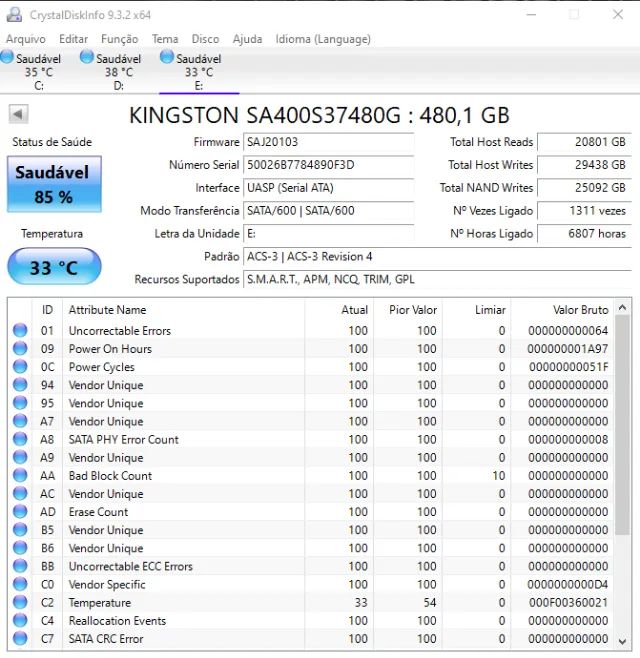640x658 pixels.
Task: Click status circle for Erase Count row
Action: (20, 512)
